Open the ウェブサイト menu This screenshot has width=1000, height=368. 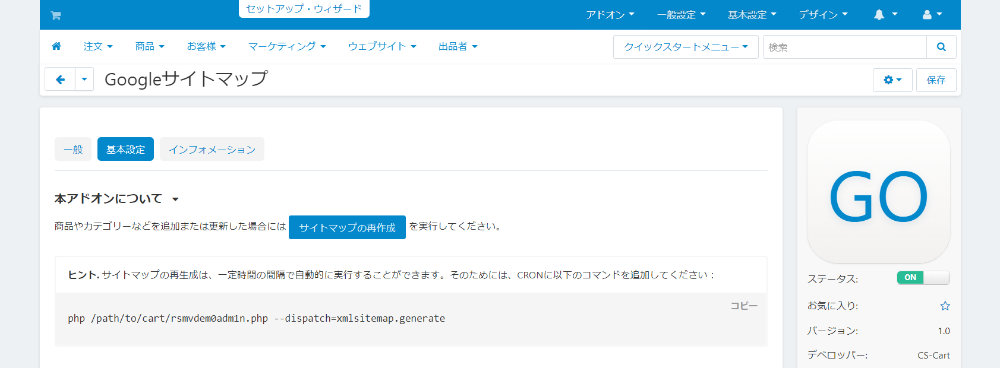pyautogui.click(x=382, y=47)
